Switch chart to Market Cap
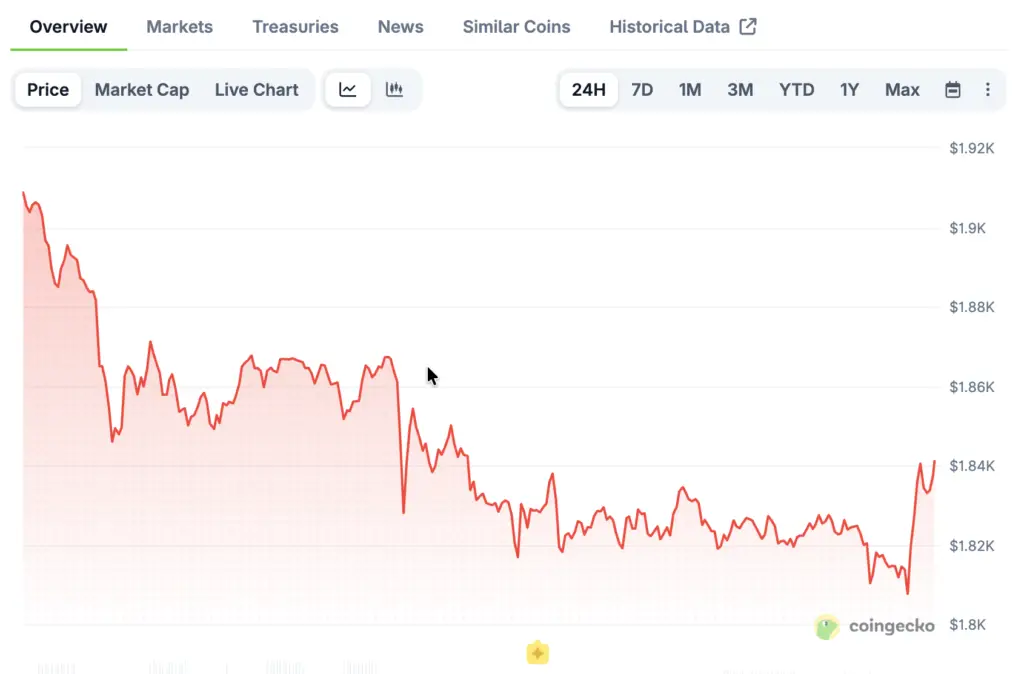This screenshot has height=674, width=1024. pos(142,90)
